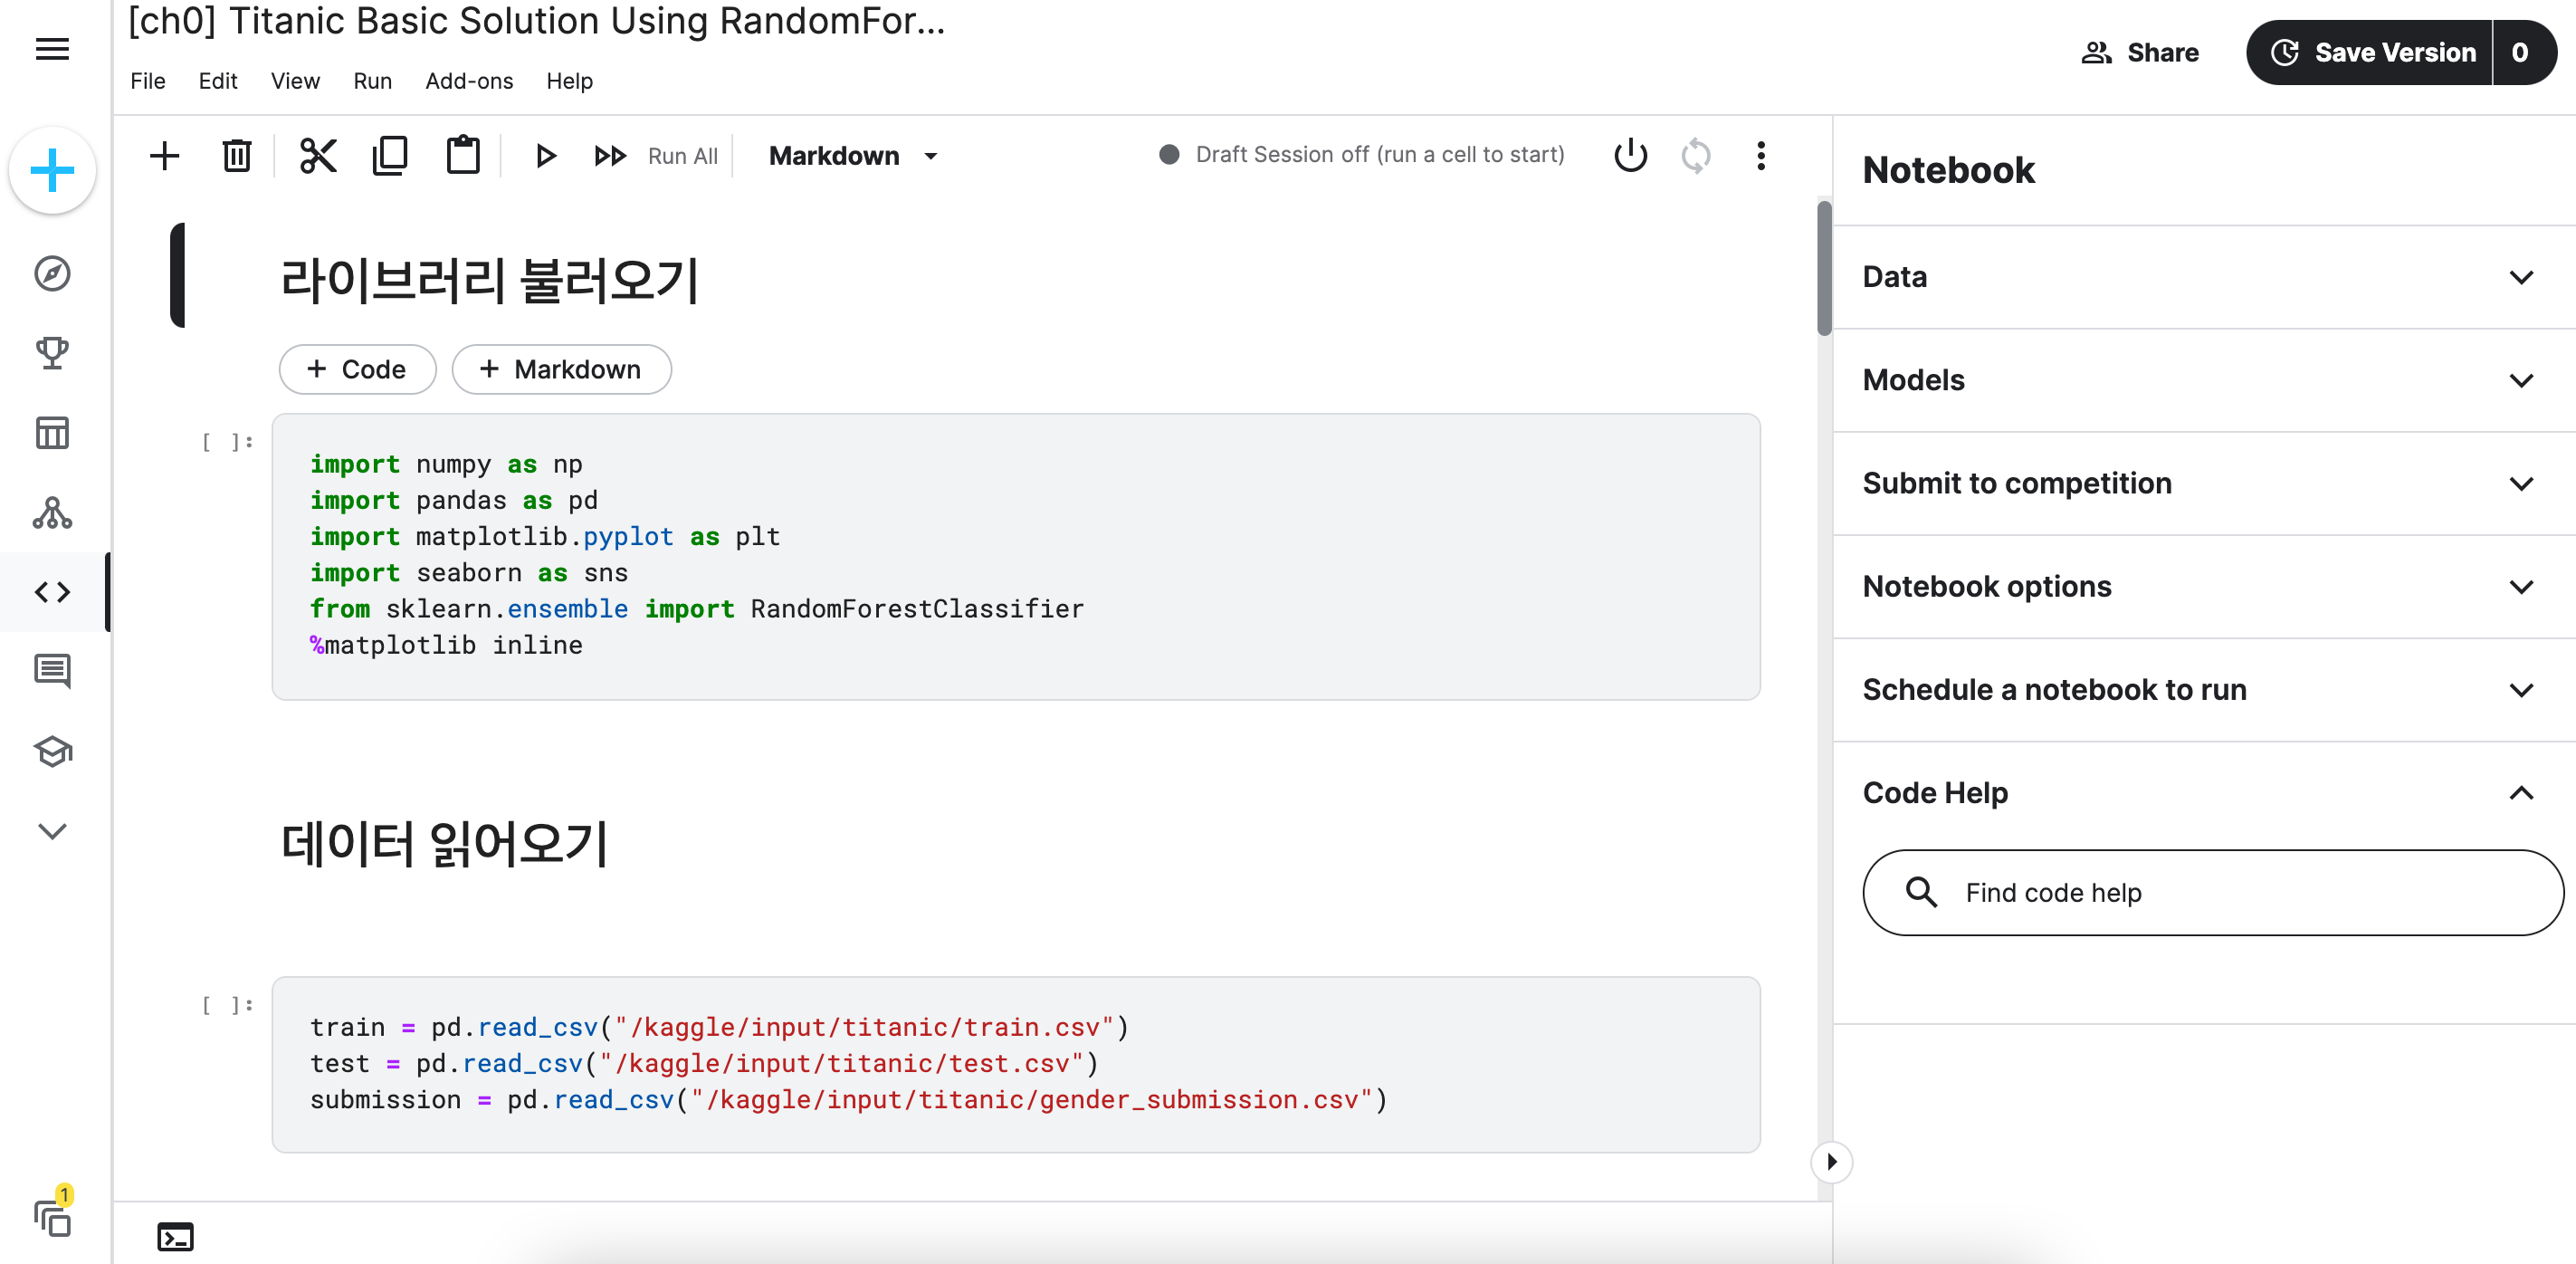Click the search magnifier in code help
Image resolution: width=2576 pixels, height=1264 pixels.
pos(1921,892)
